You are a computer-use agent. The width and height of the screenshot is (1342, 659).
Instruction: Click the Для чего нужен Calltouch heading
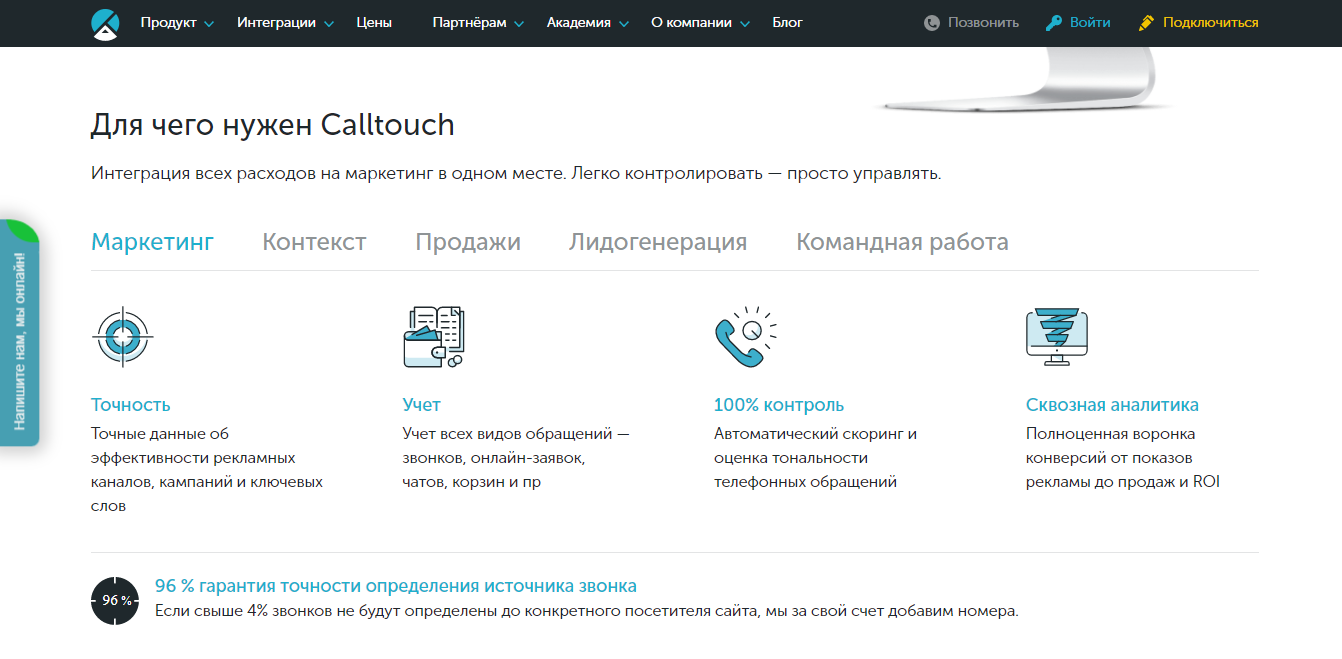click(x=273, y=125)
